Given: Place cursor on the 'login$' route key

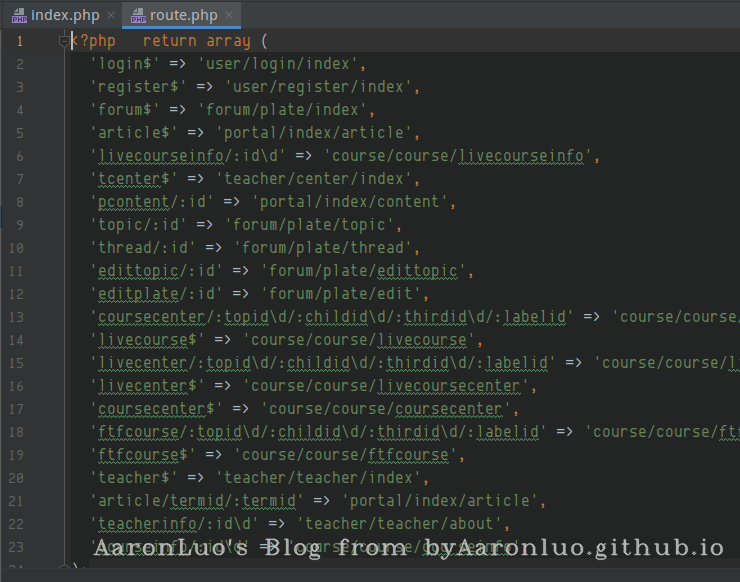Looking at the screenshot, I should click(x=123, y=64).
